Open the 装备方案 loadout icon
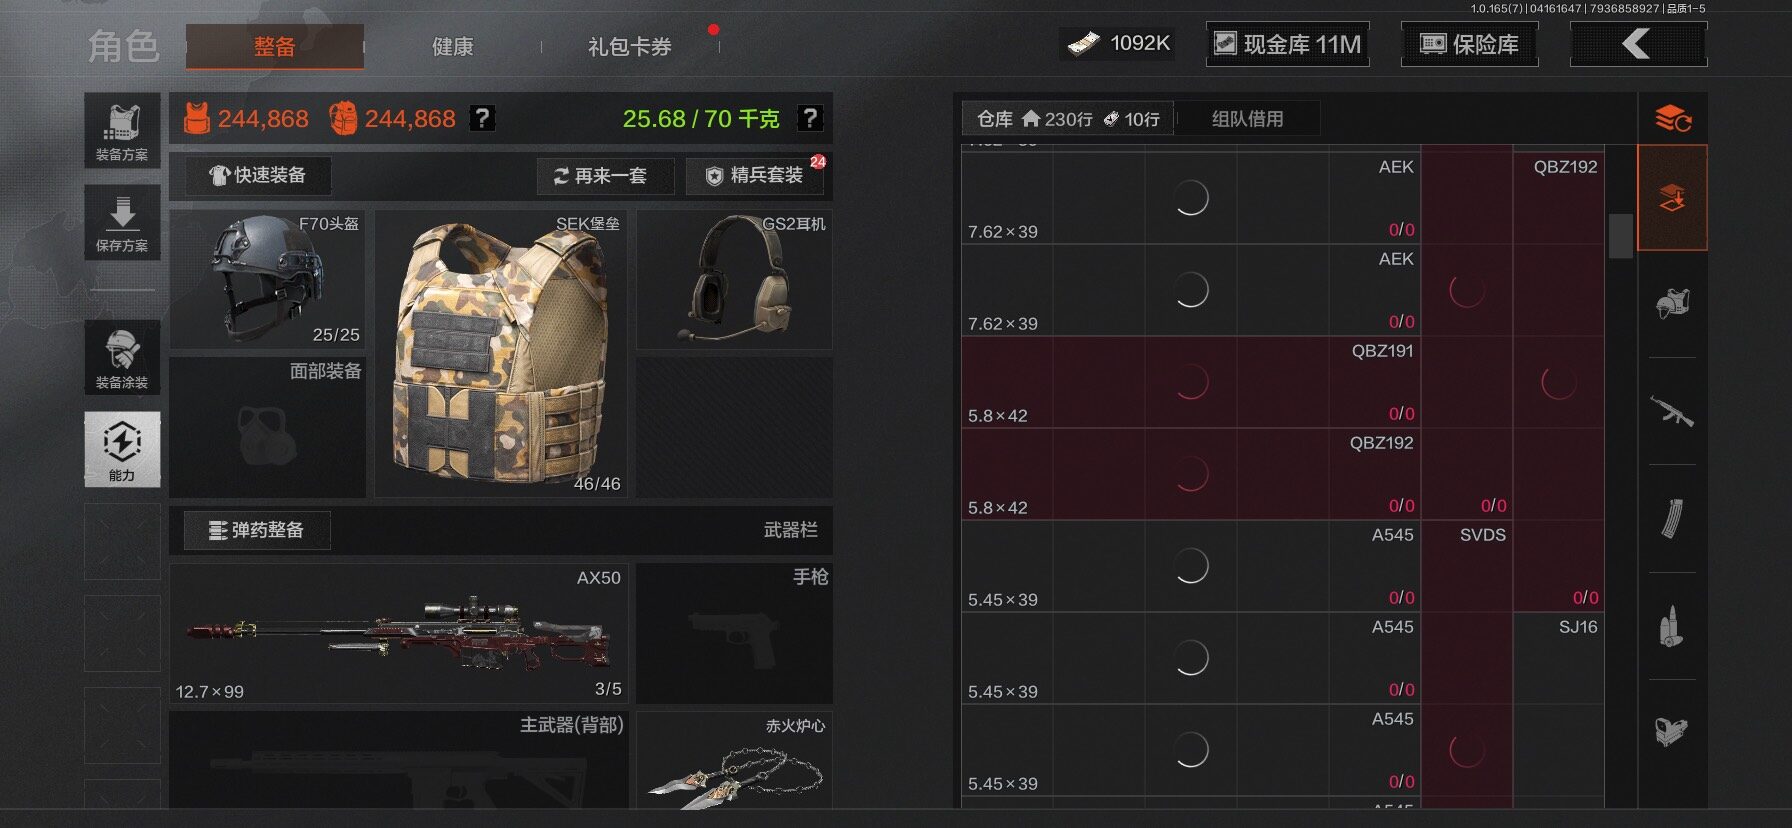This screenshot has height=828, width=1792. click(x=122, y=130)
